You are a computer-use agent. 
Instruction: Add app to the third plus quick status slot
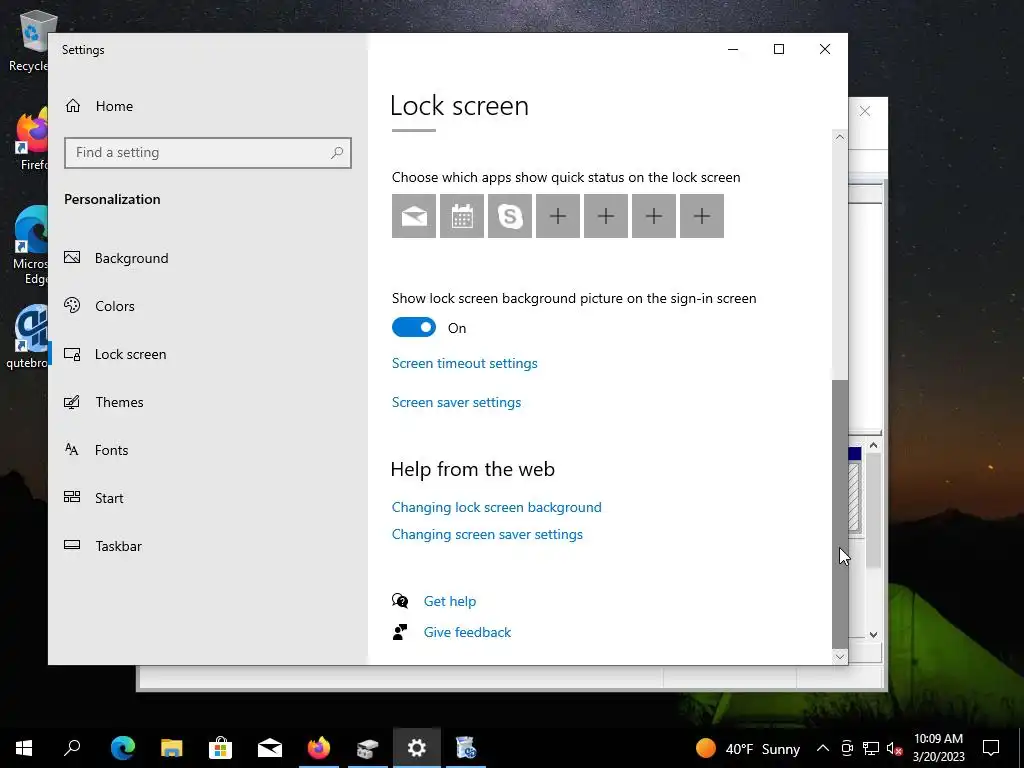pos(654,216)
